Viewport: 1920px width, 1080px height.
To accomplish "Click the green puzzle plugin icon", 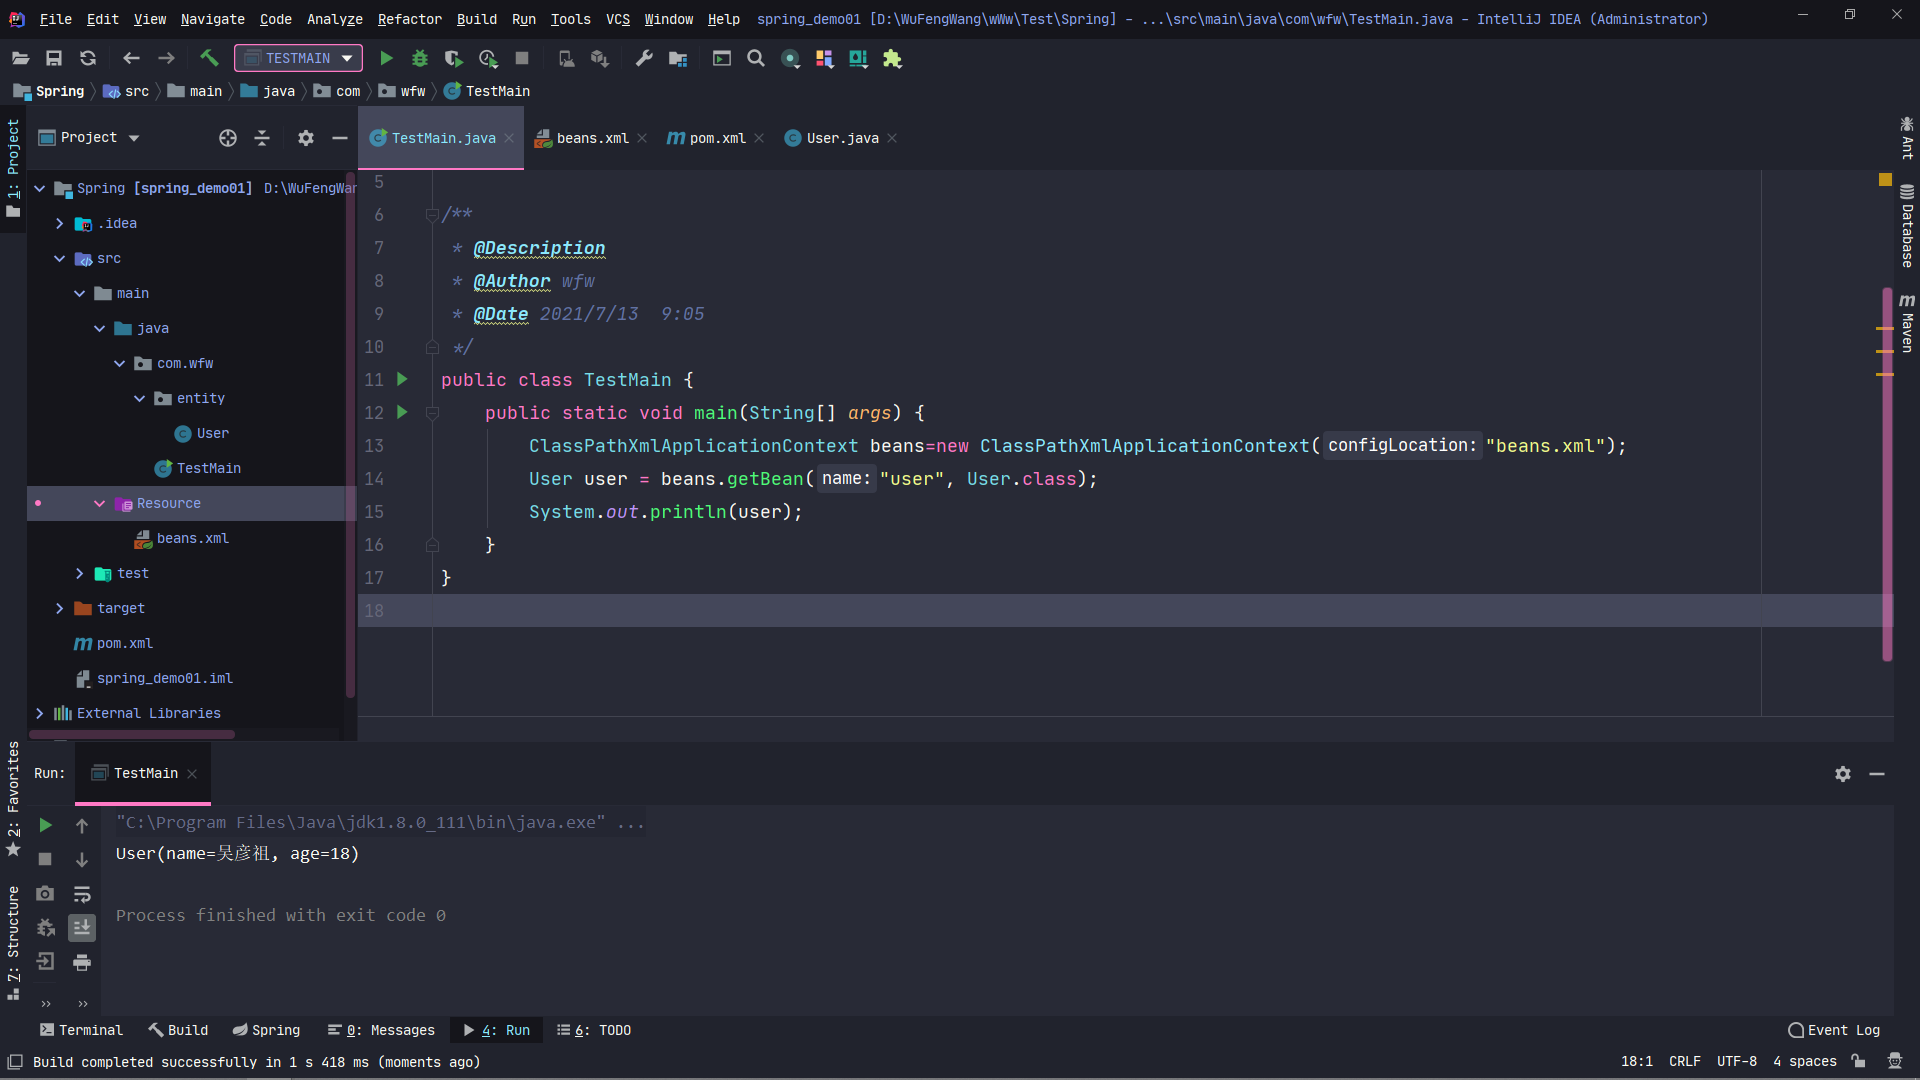I will (892, 58).
